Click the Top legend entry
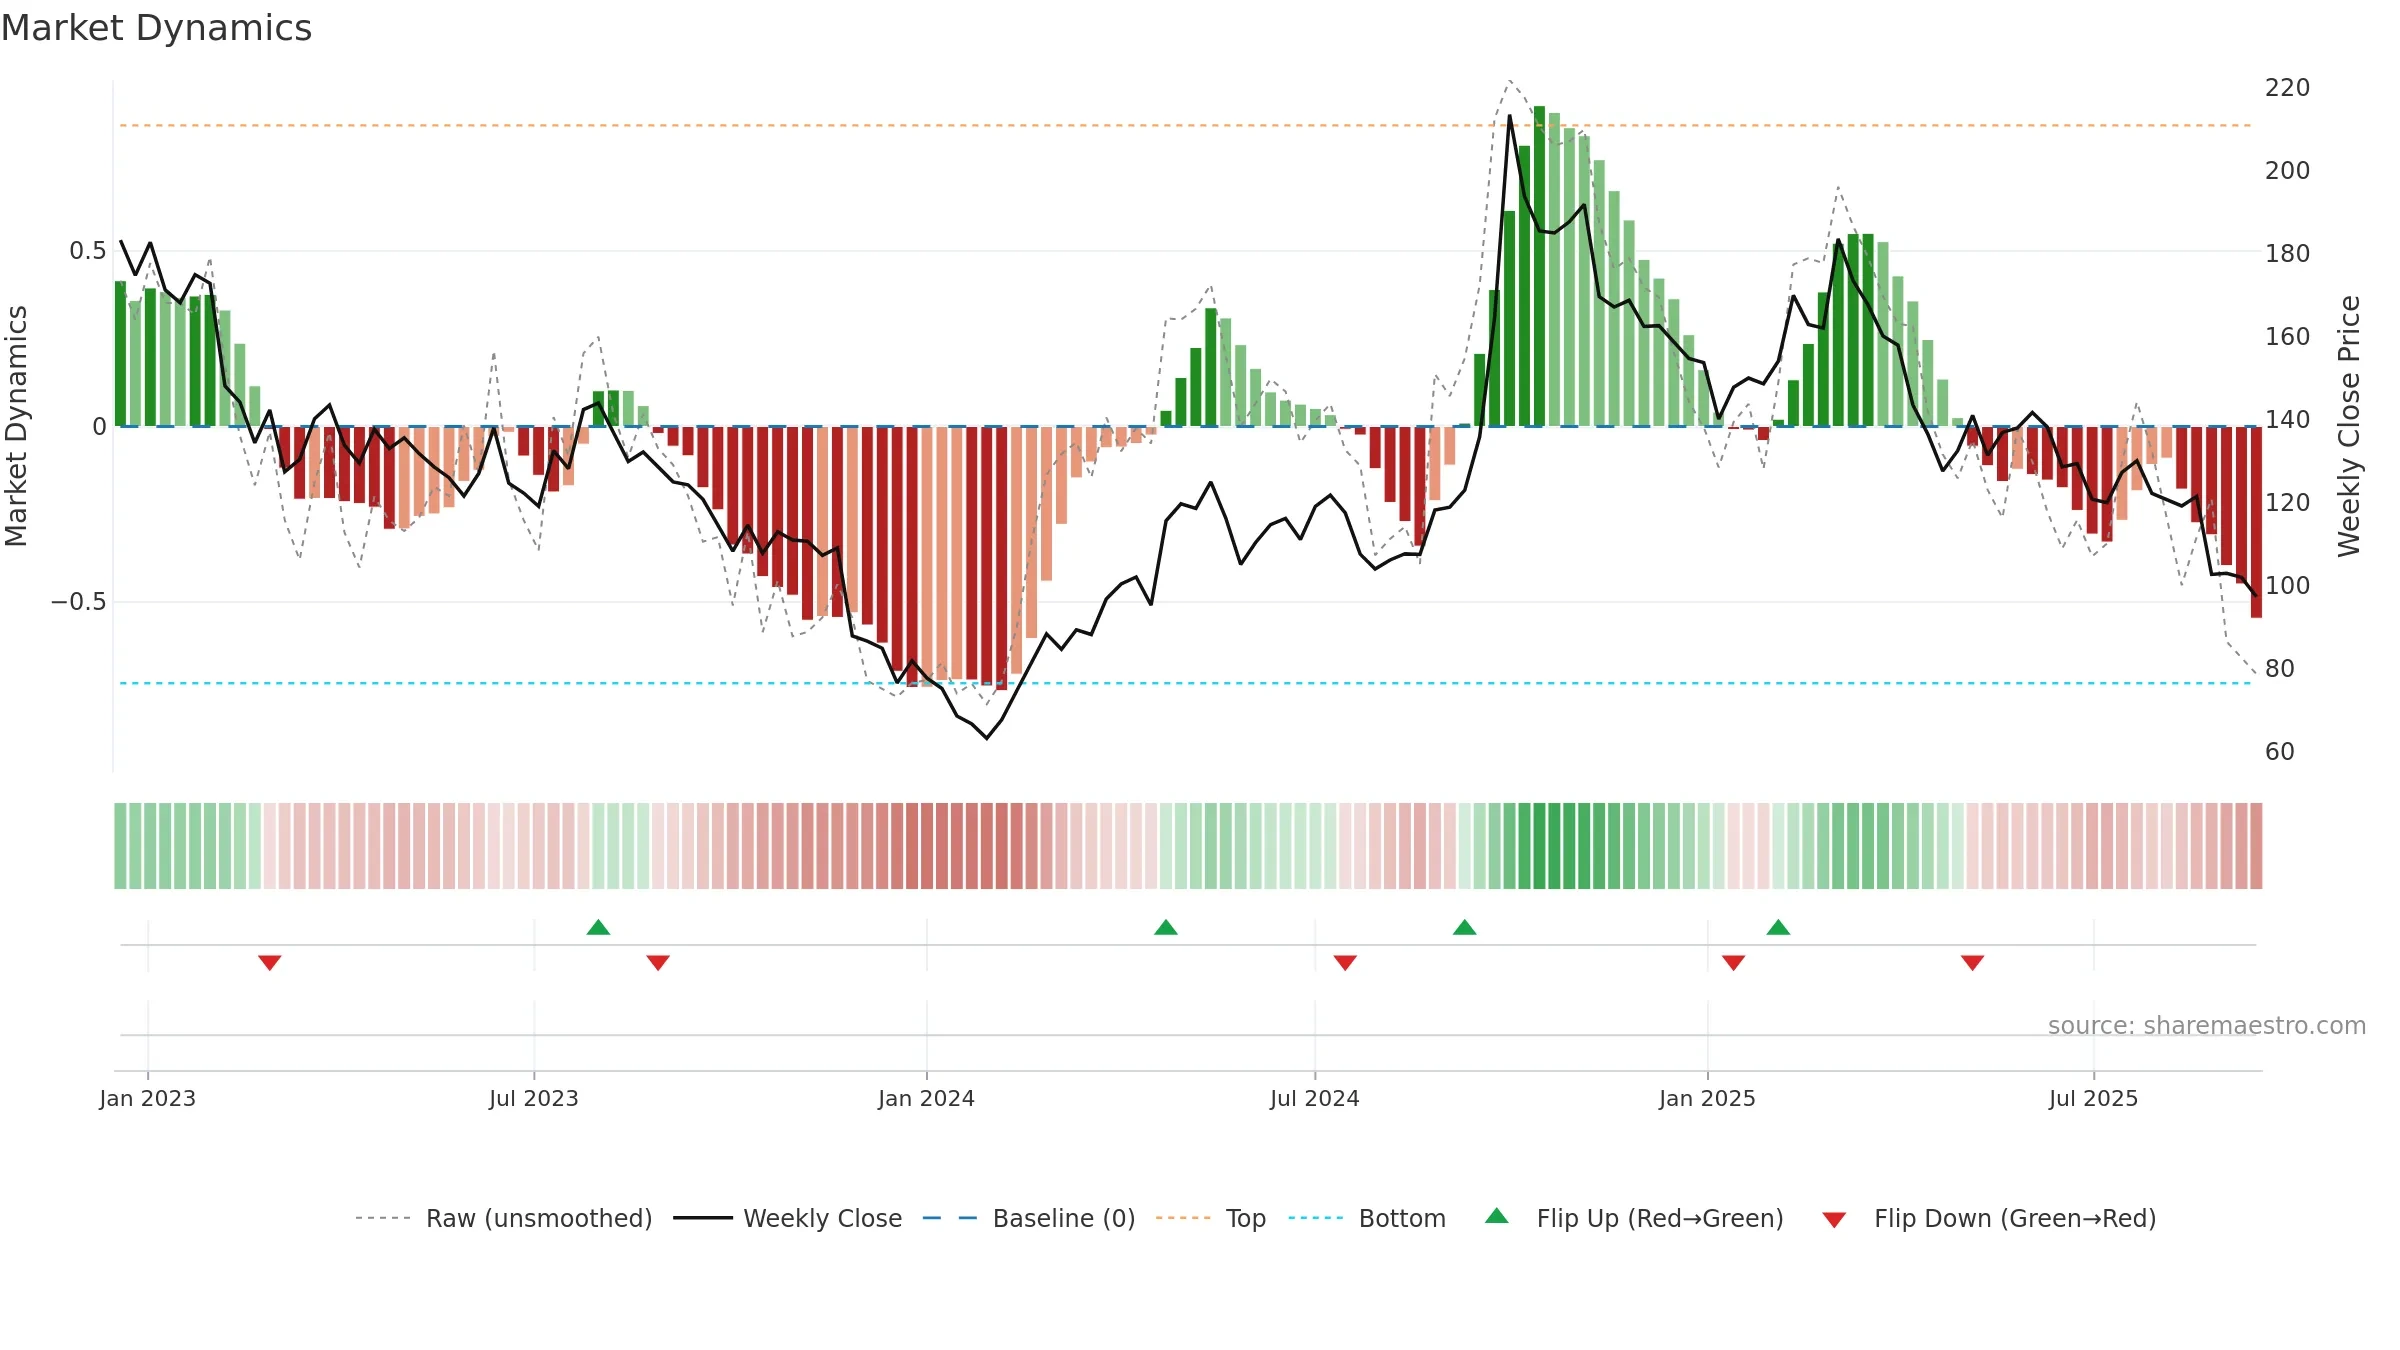Image resolution: width=2400 pixels, height=1350 pixels. pos(1211,1219)
